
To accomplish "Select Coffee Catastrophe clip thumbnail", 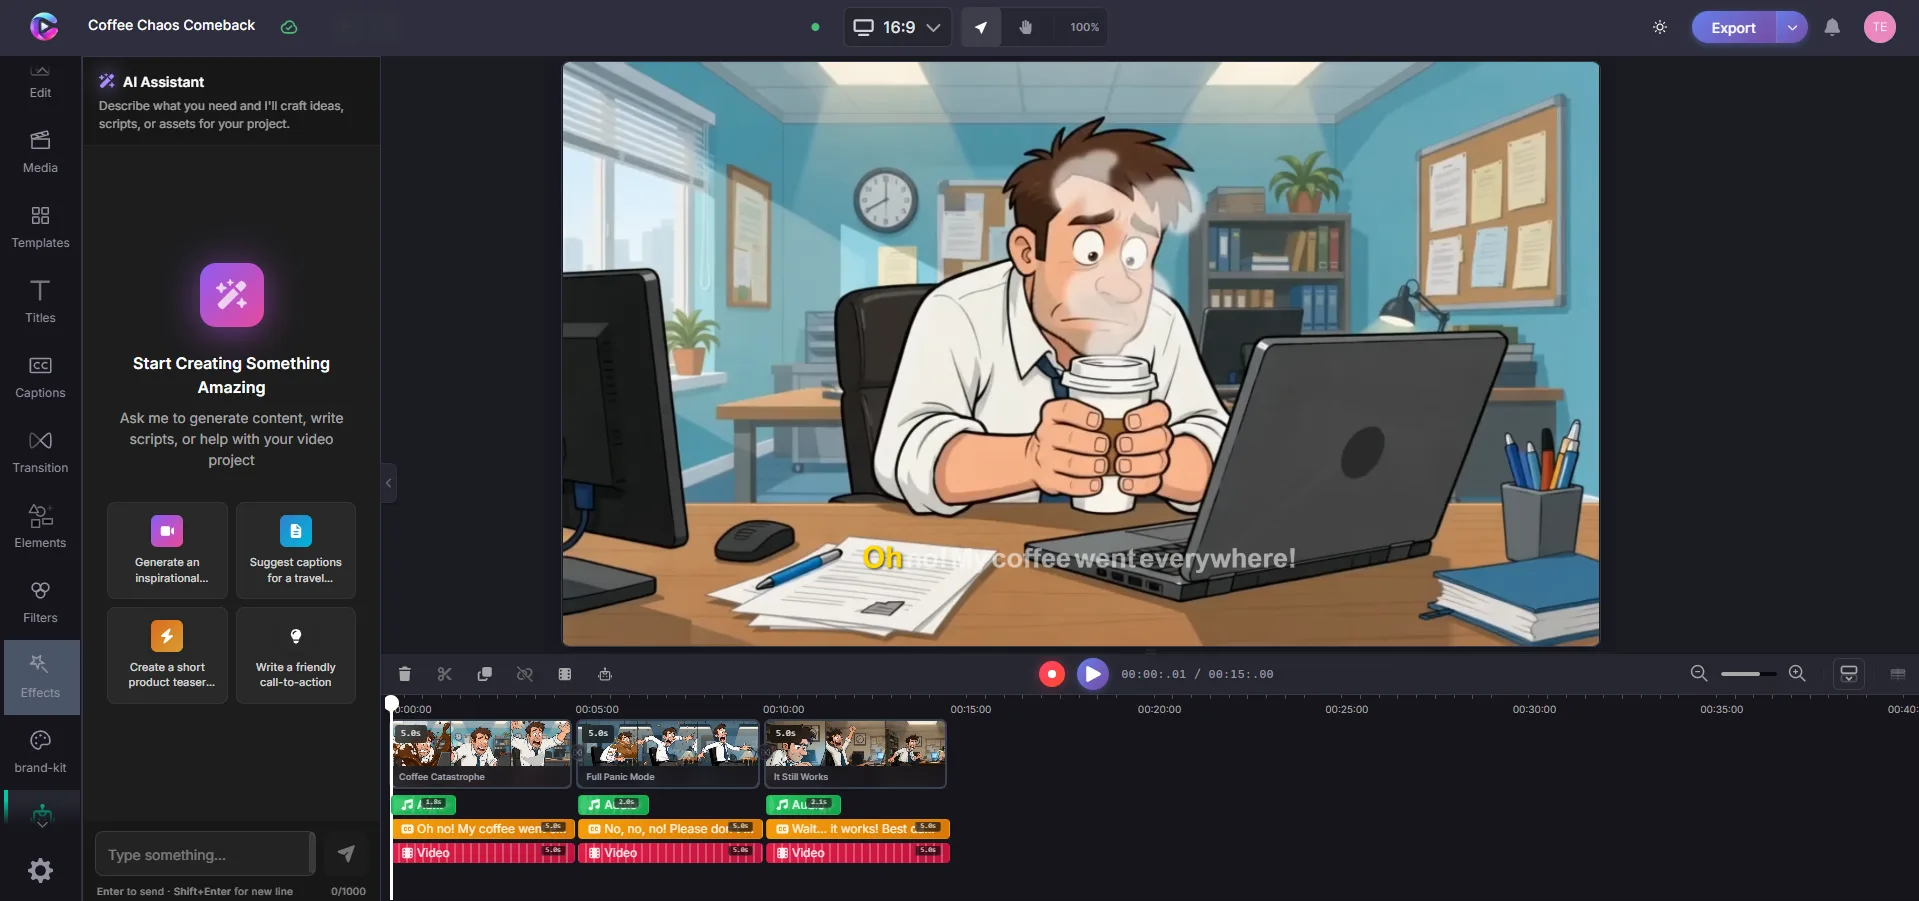I will pos(482,754).
